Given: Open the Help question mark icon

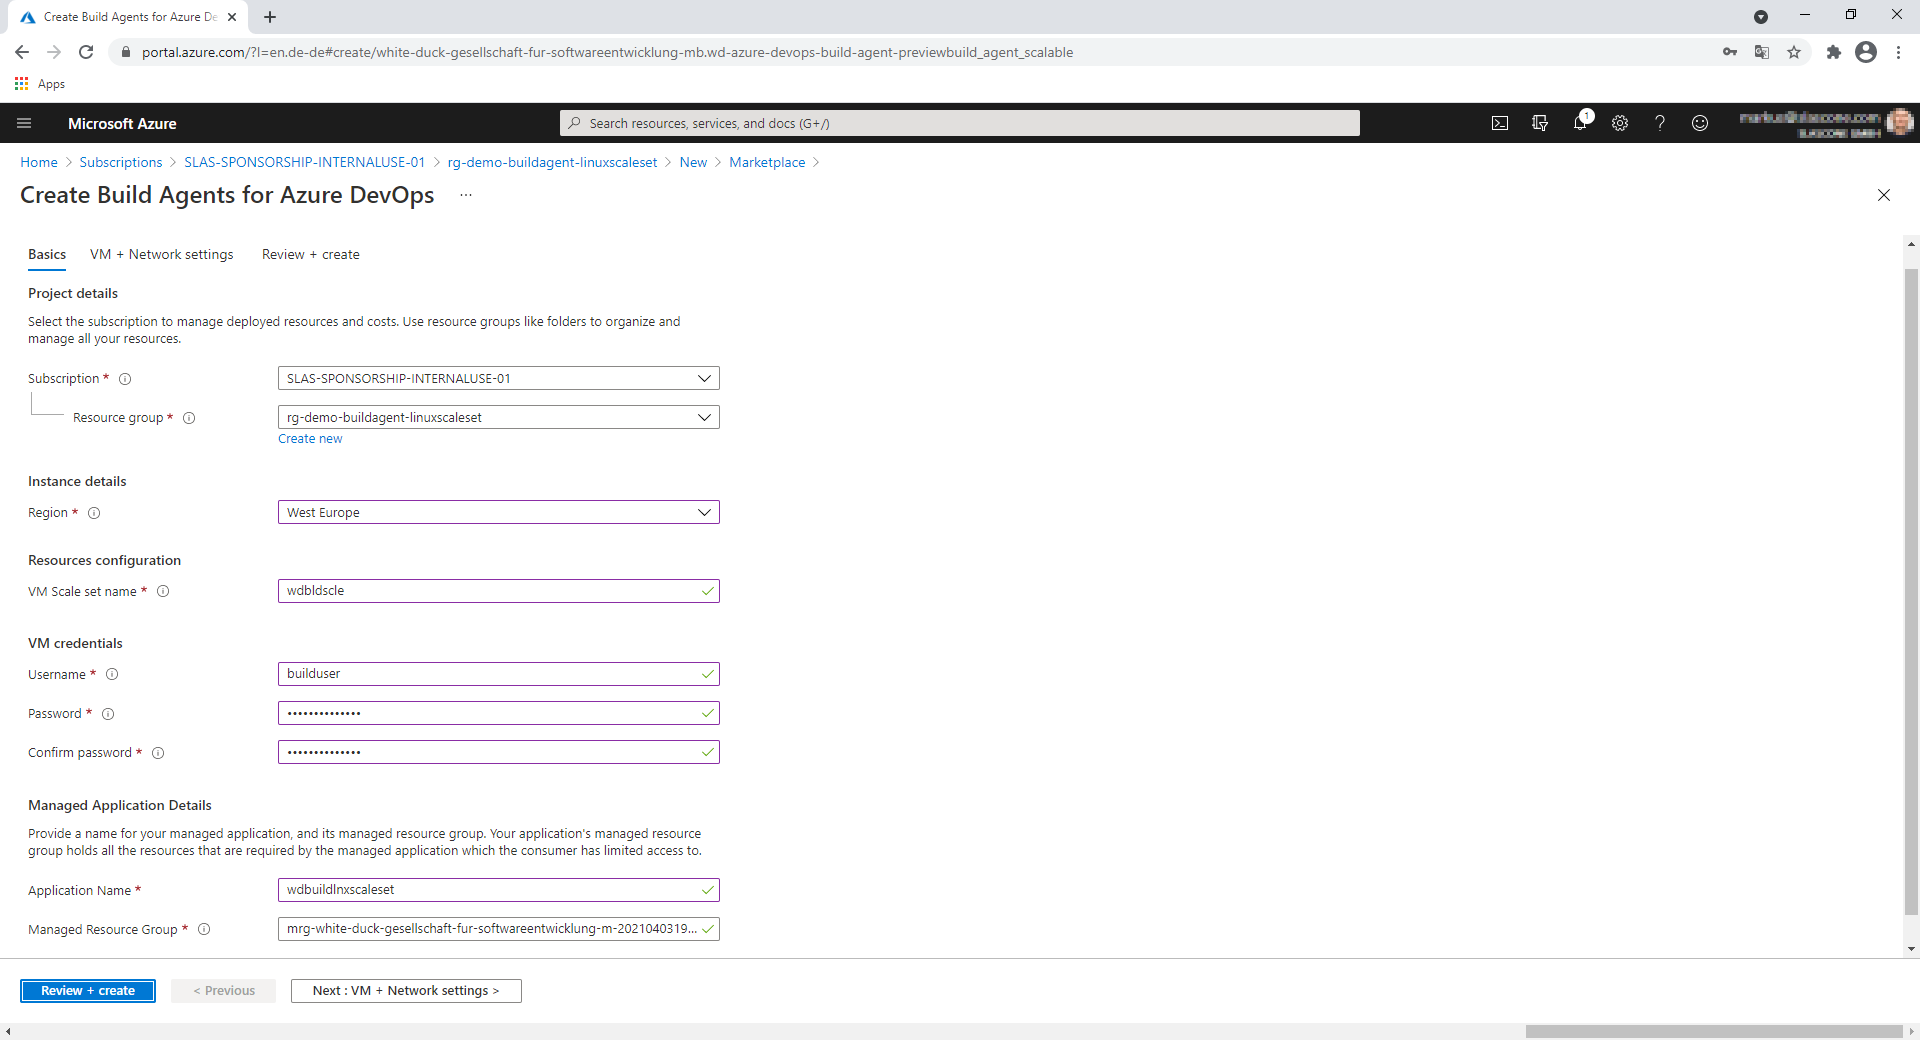Looking at the screenshot, I should 1660,123.
